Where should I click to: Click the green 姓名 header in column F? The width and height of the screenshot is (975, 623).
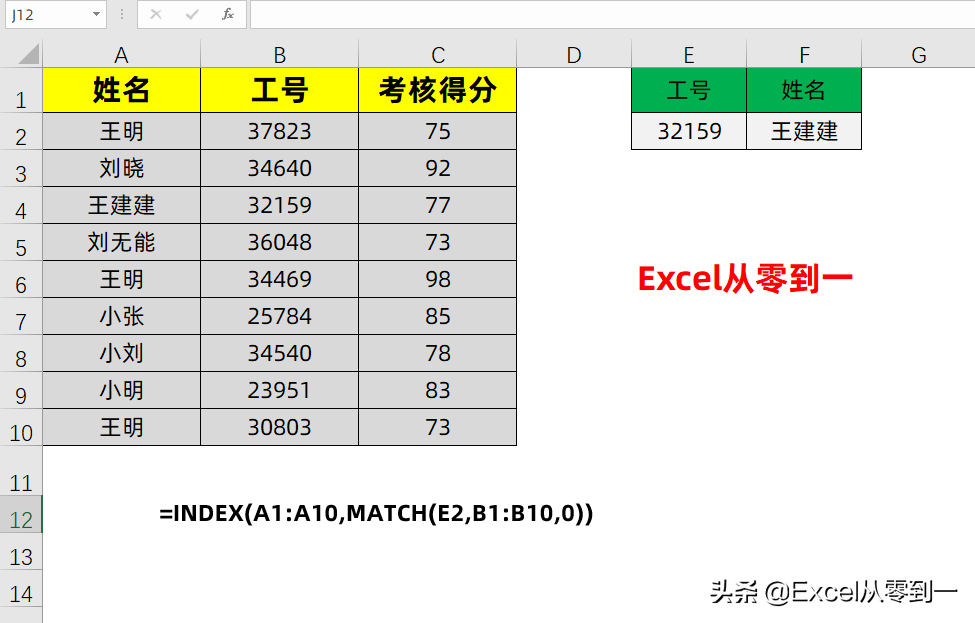tap(804, 90)
